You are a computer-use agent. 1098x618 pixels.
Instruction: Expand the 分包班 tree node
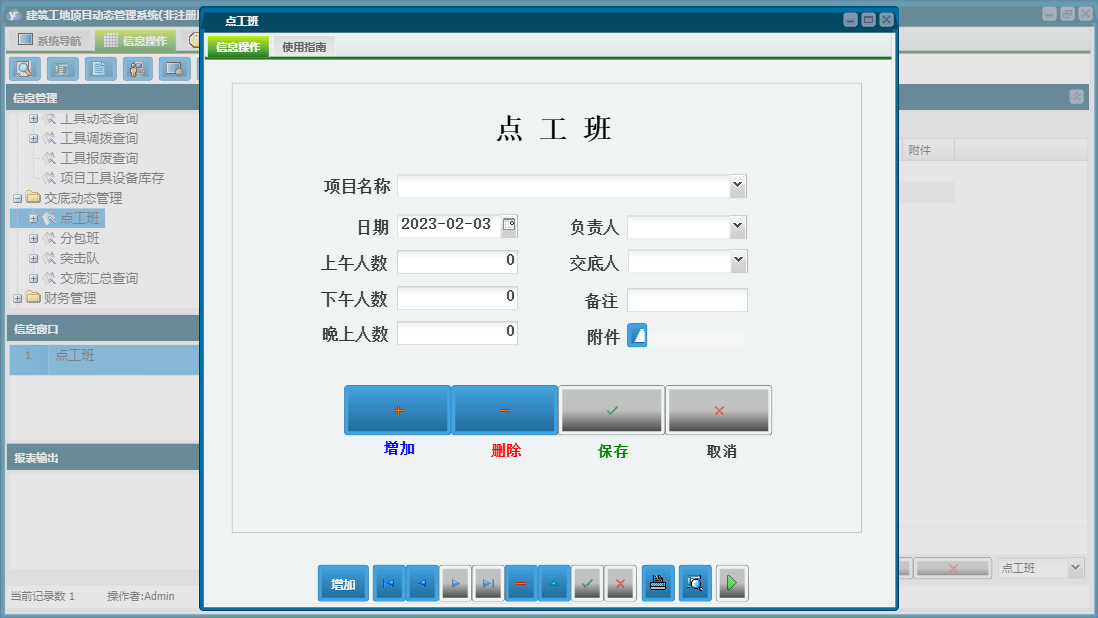[x=33, y=238]
